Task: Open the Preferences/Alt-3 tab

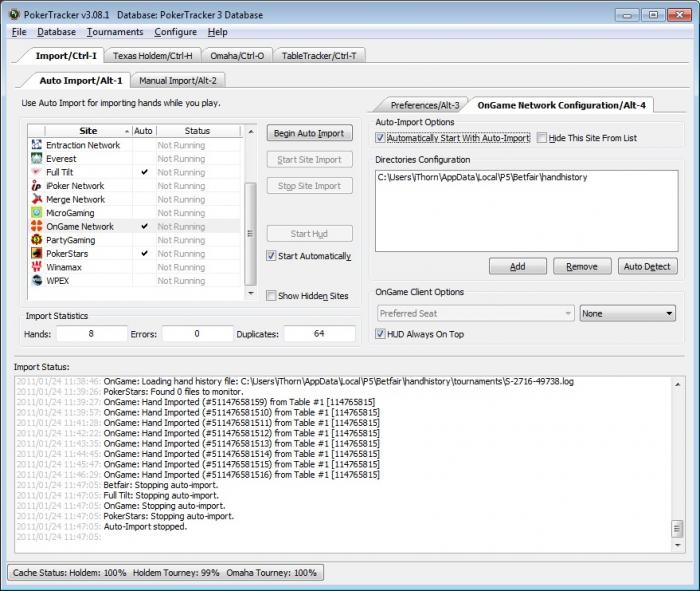Action: [425, 105]
